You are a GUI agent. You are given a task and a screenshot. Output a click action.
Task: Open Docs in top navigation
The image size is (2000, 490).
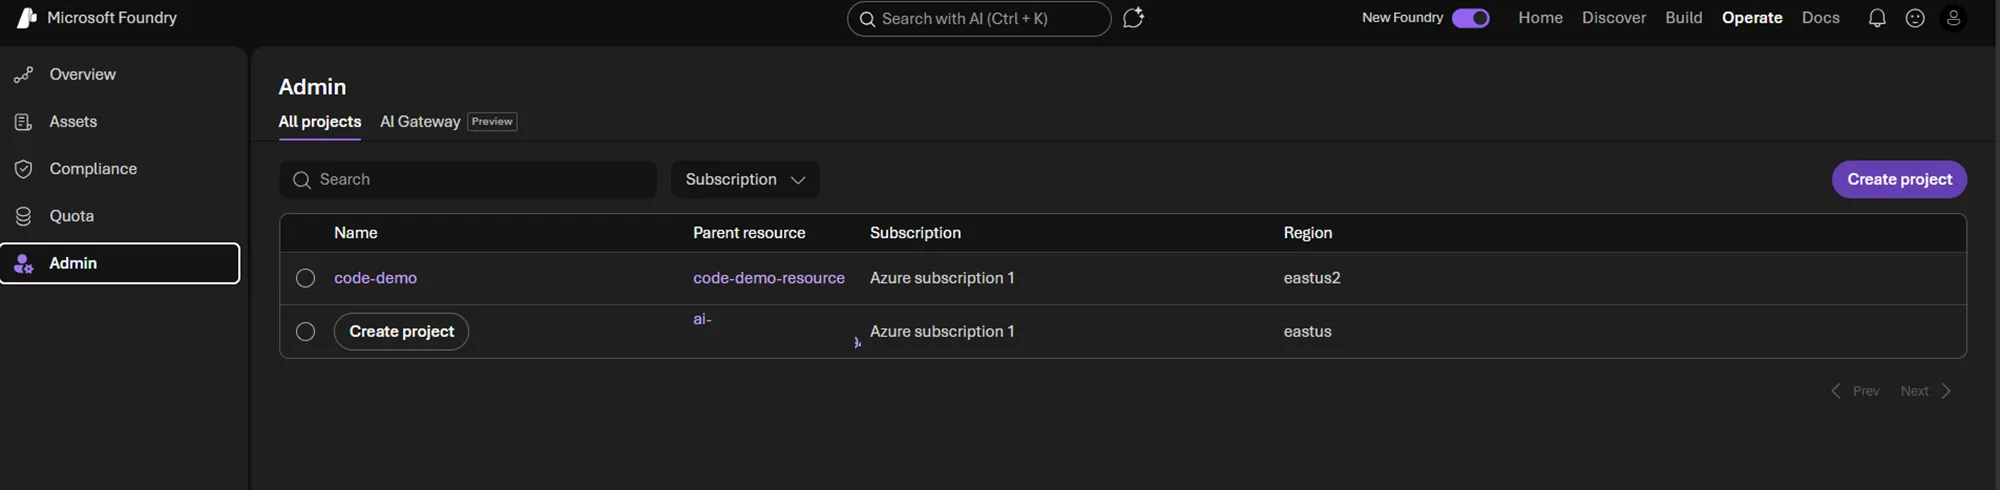[1821, 18]
